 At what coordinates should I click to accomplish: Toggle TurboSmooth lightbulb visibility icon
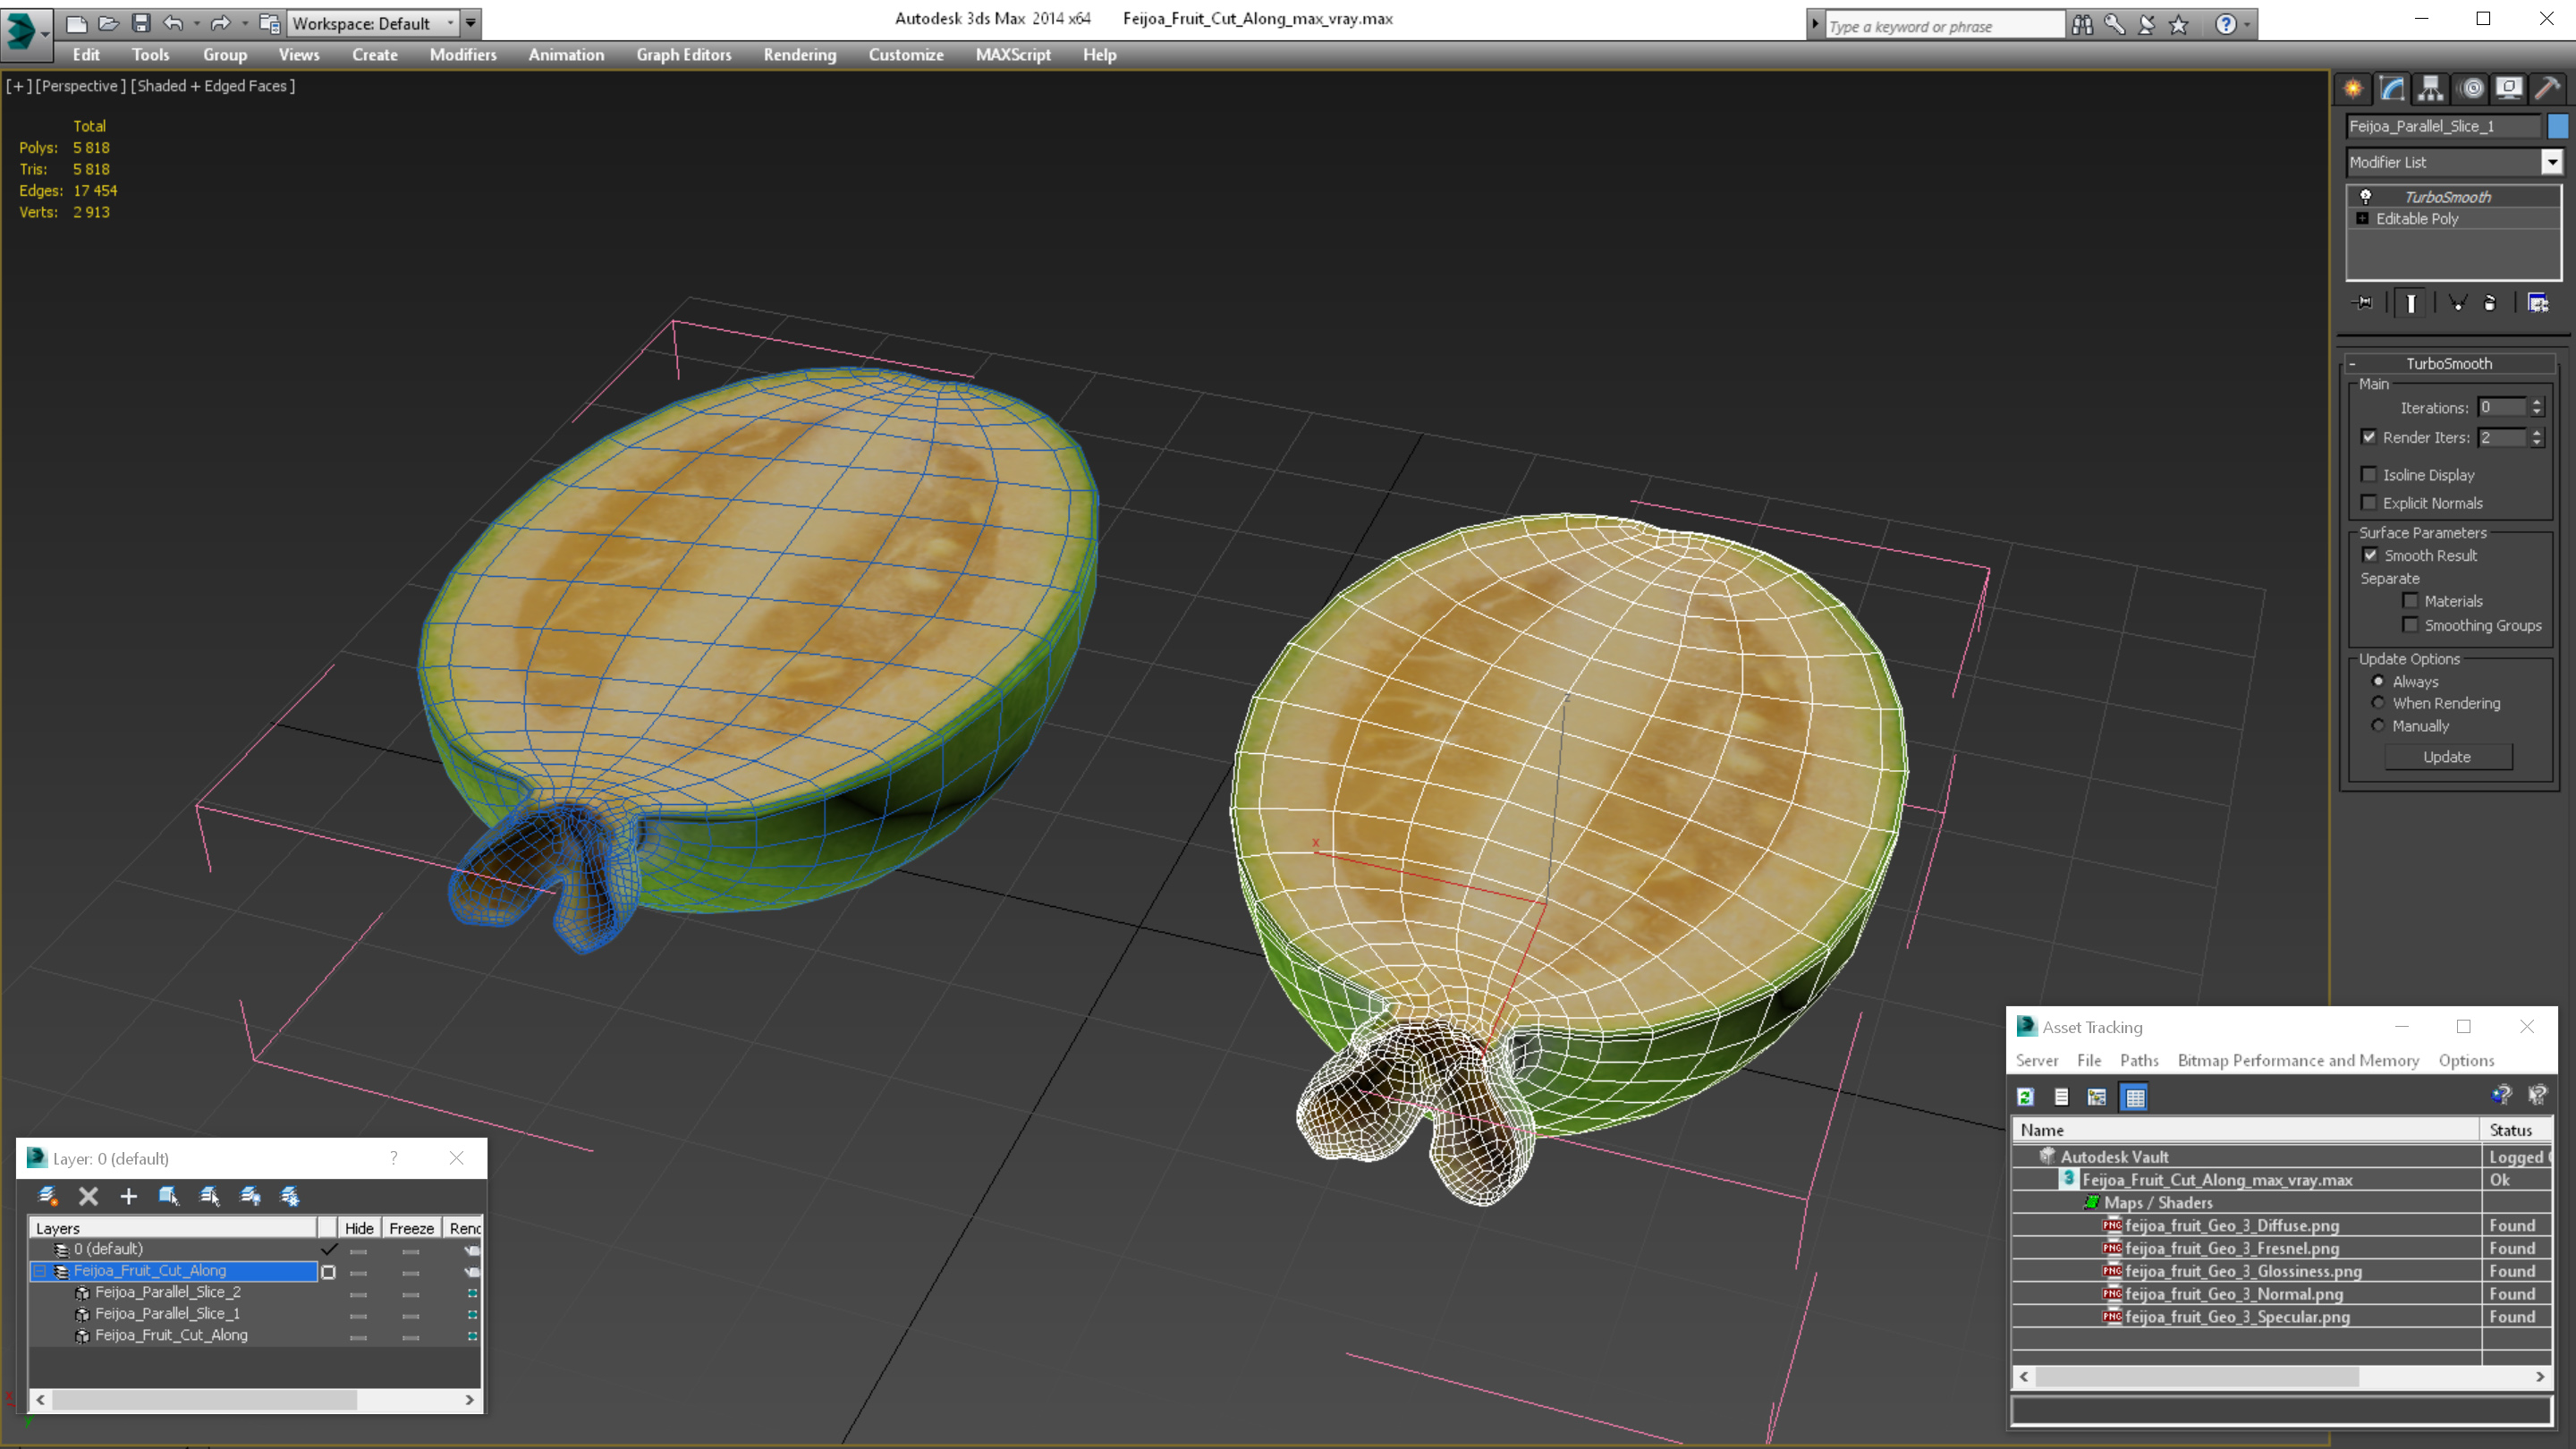point(2365,196)
